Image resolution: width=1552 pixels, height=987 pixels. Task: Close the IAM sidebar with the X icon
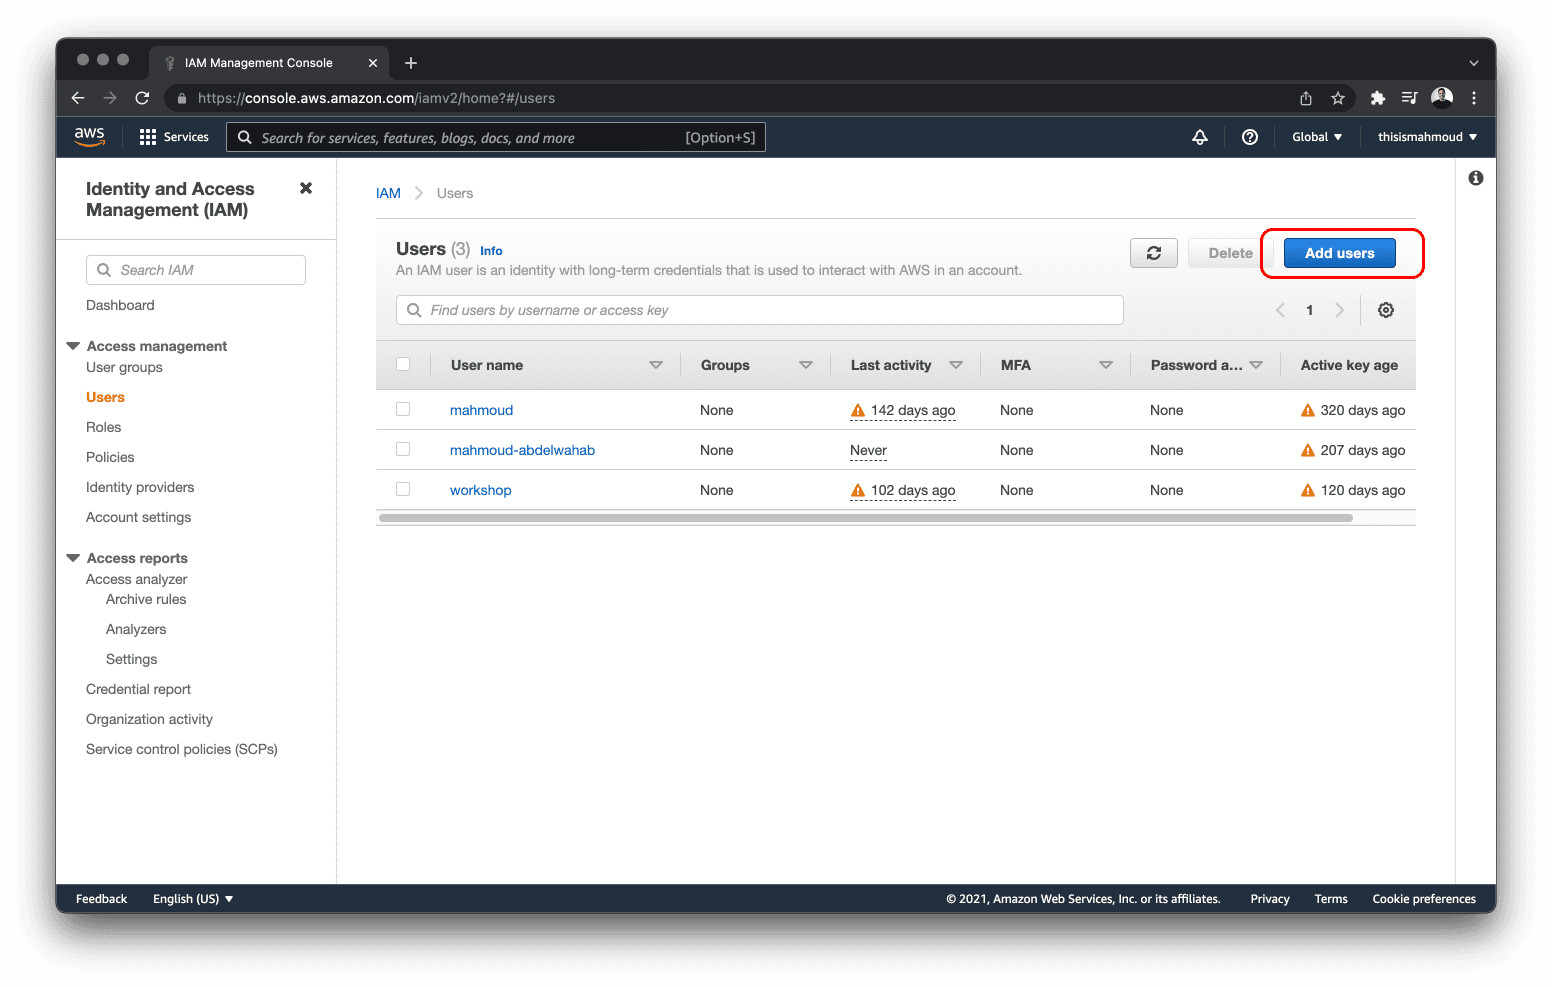(x=306, y=188)
